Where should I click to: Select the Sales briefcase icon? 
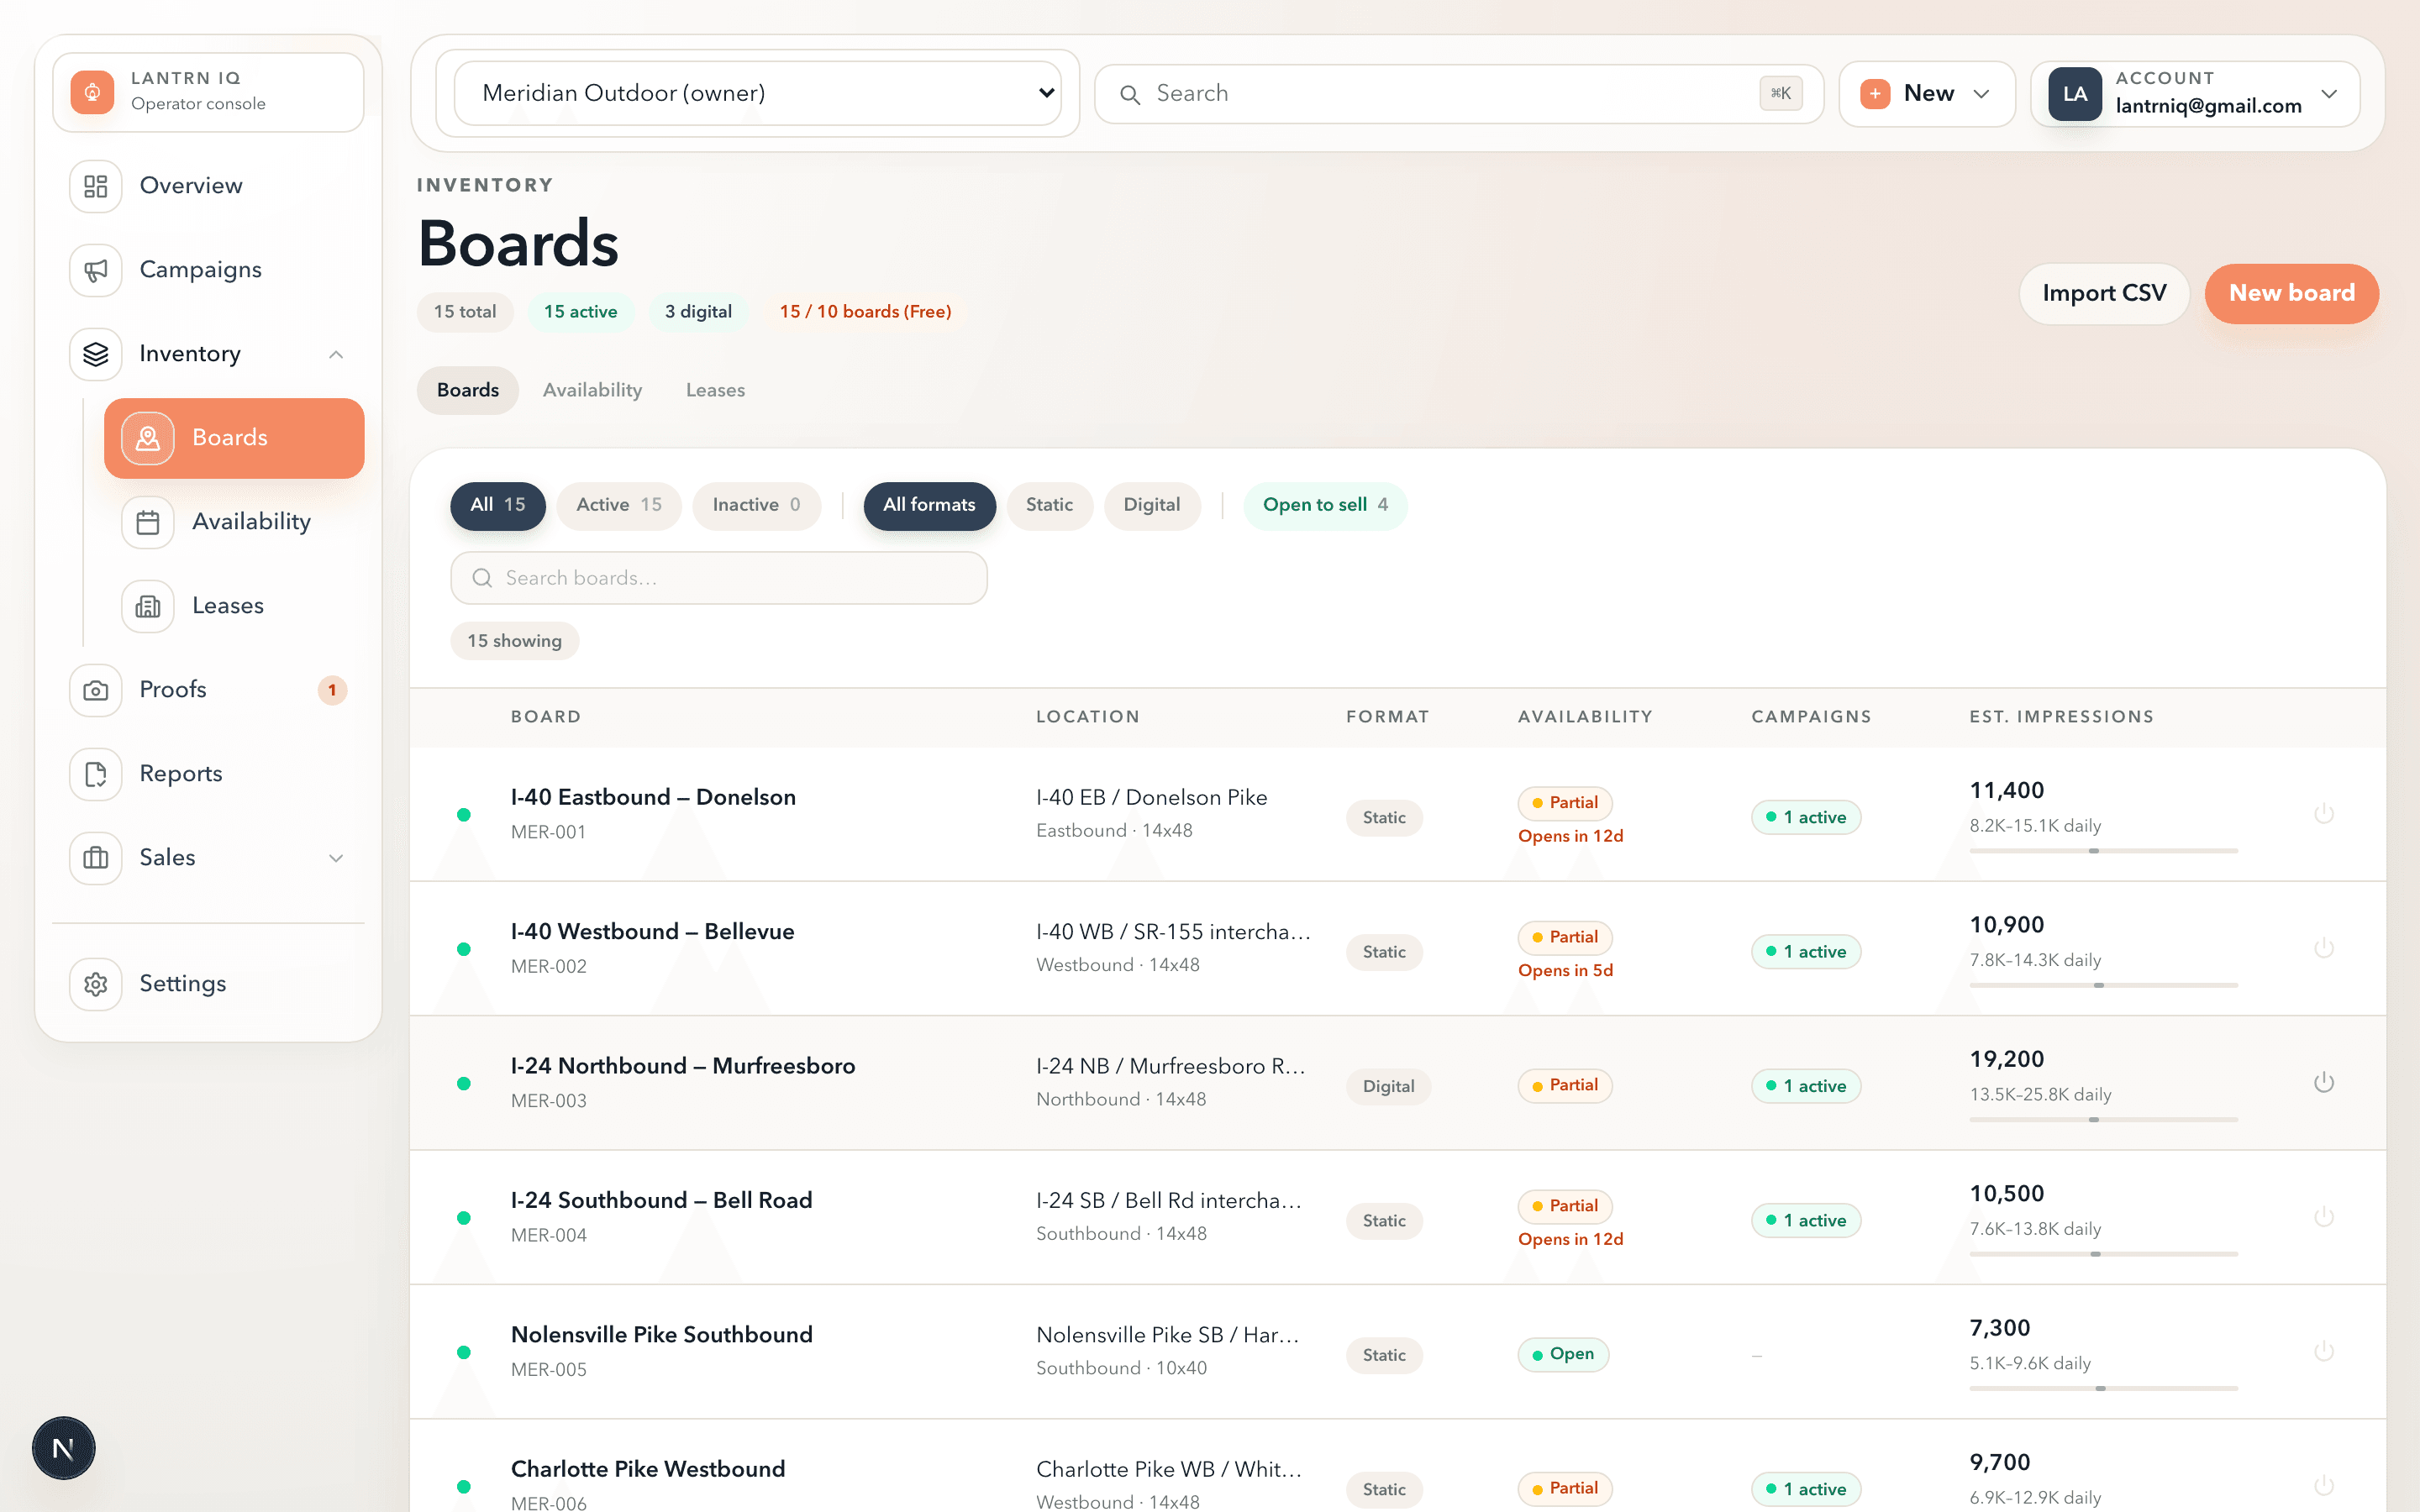tap(95, 857)
